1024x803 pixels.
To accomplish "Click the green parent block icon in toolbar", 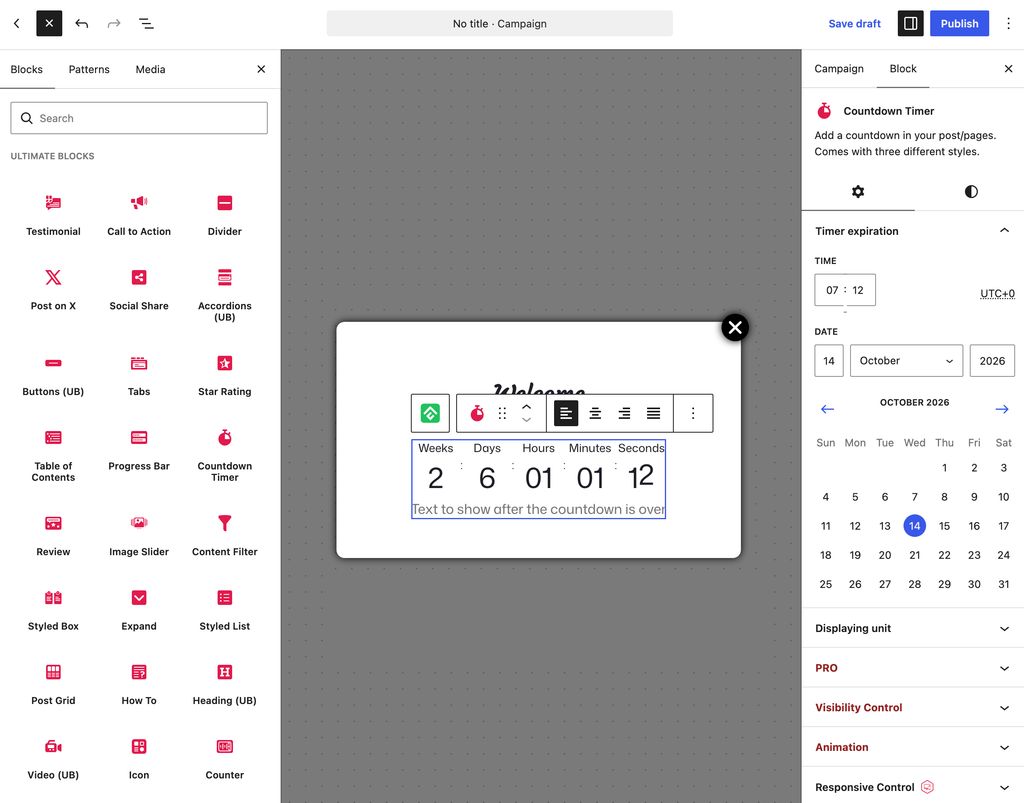I will point(430,413).
